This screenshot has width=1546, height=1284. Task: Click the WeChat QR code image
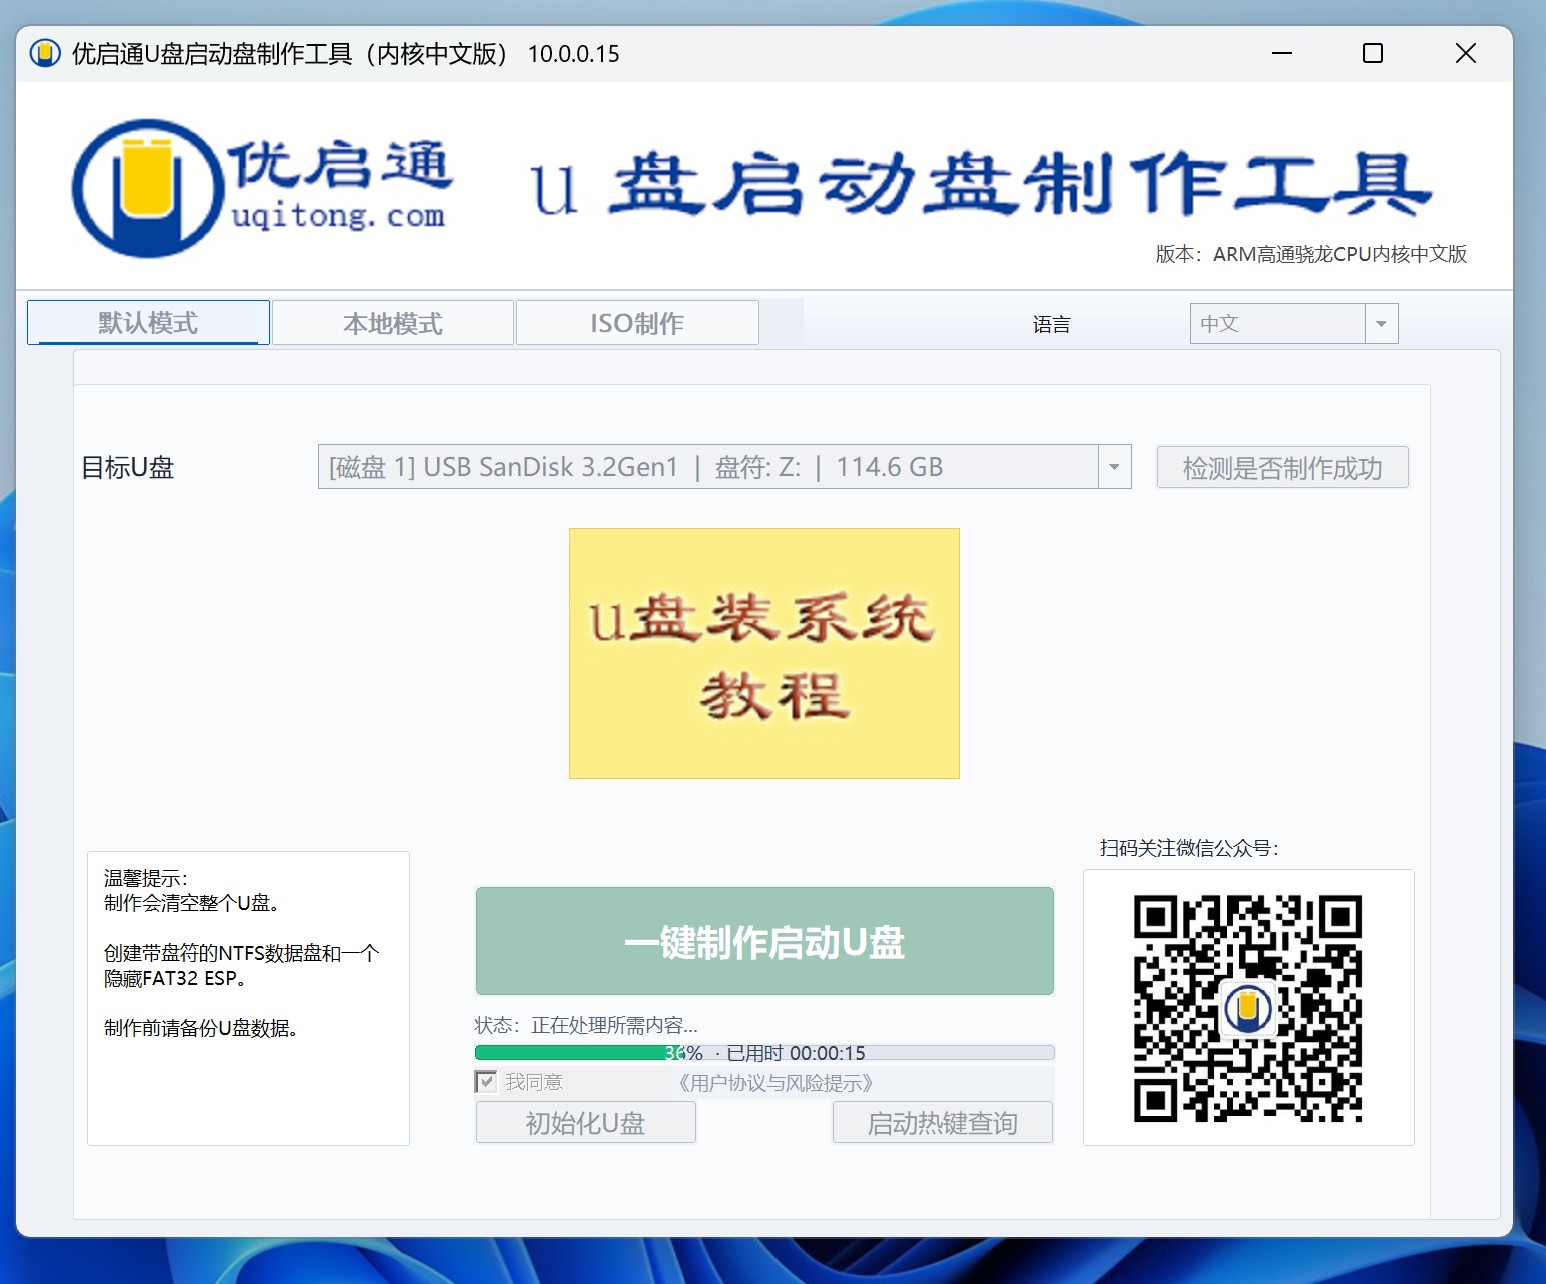1248,1008
